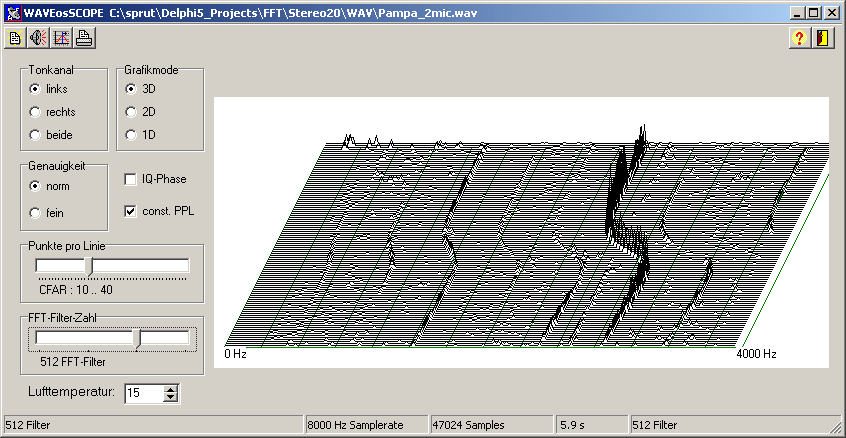
Task: Click the spectrum graph toolbar icon
Action: click(x=61, y=39)
